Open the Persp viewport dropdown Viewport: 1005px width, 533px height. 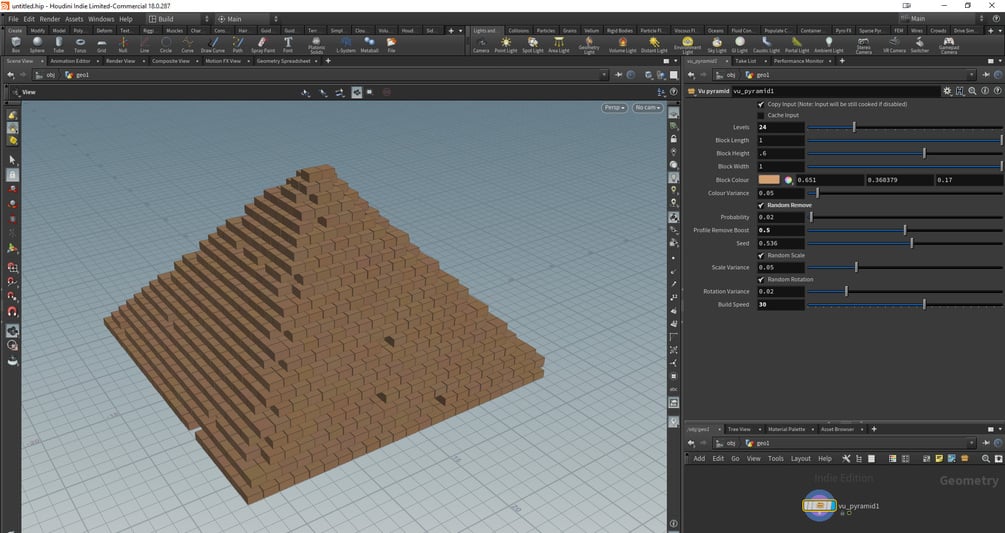coord(613,107)
